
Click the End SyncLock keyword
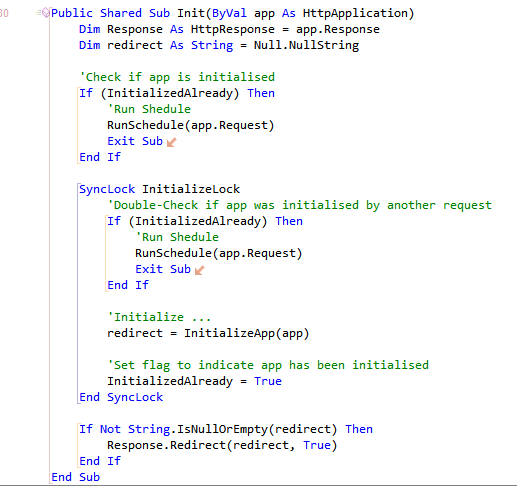[x=121, y=397]
